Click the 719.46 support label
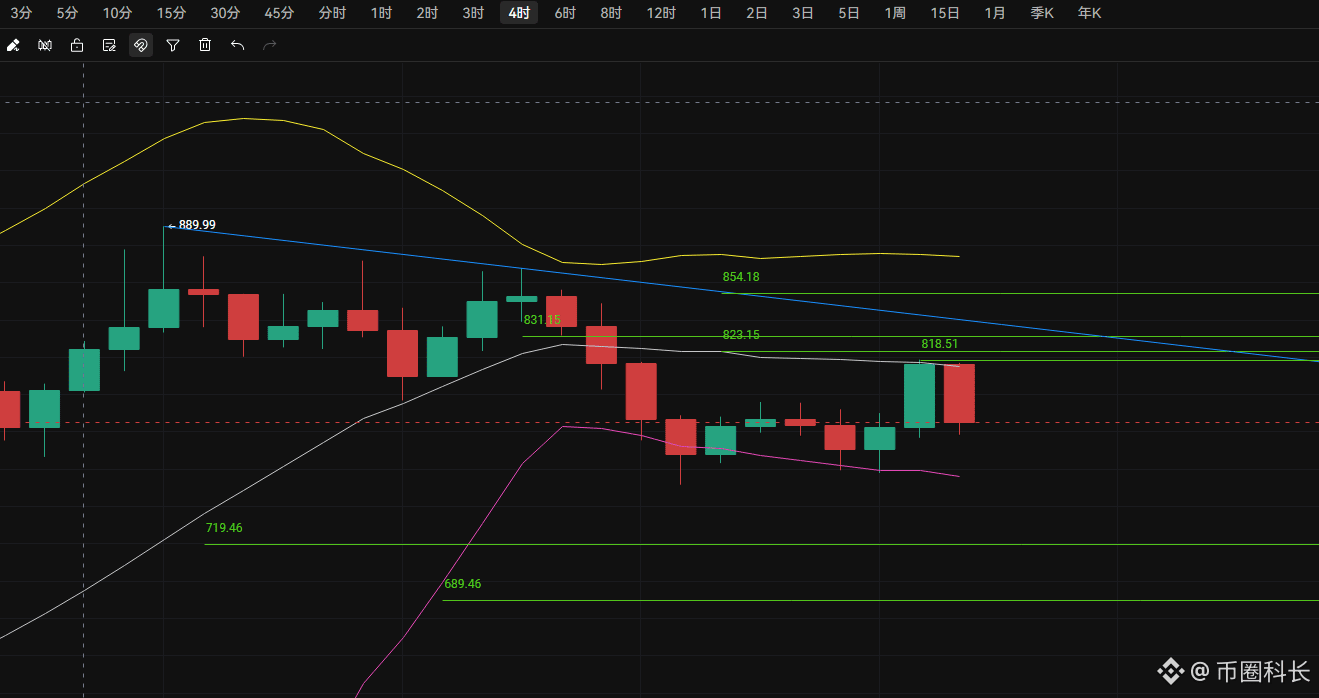 click(224, 528)
